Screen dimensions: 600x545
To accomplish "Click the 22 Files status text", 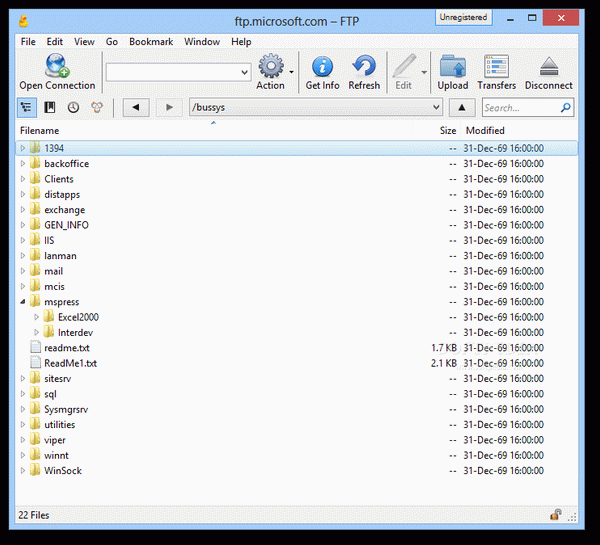I will click(x=34, y=515).
